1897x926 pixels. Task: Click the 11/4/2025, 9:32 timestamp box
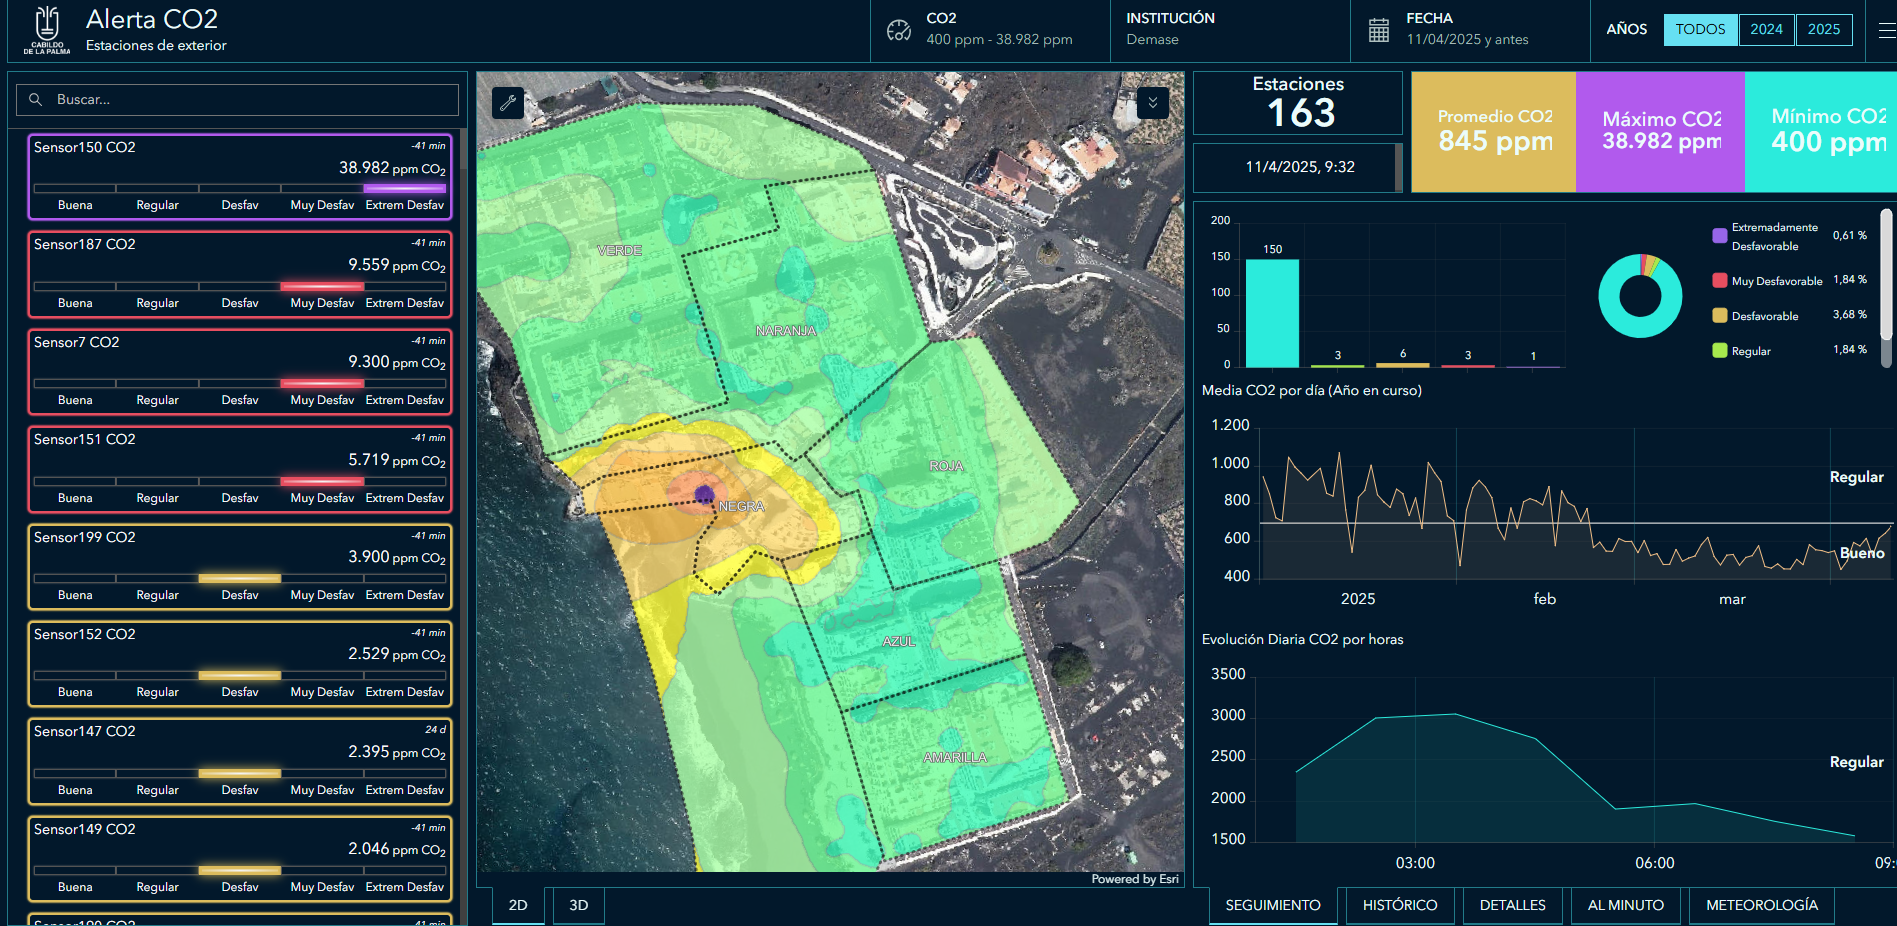pos(1298,167)
